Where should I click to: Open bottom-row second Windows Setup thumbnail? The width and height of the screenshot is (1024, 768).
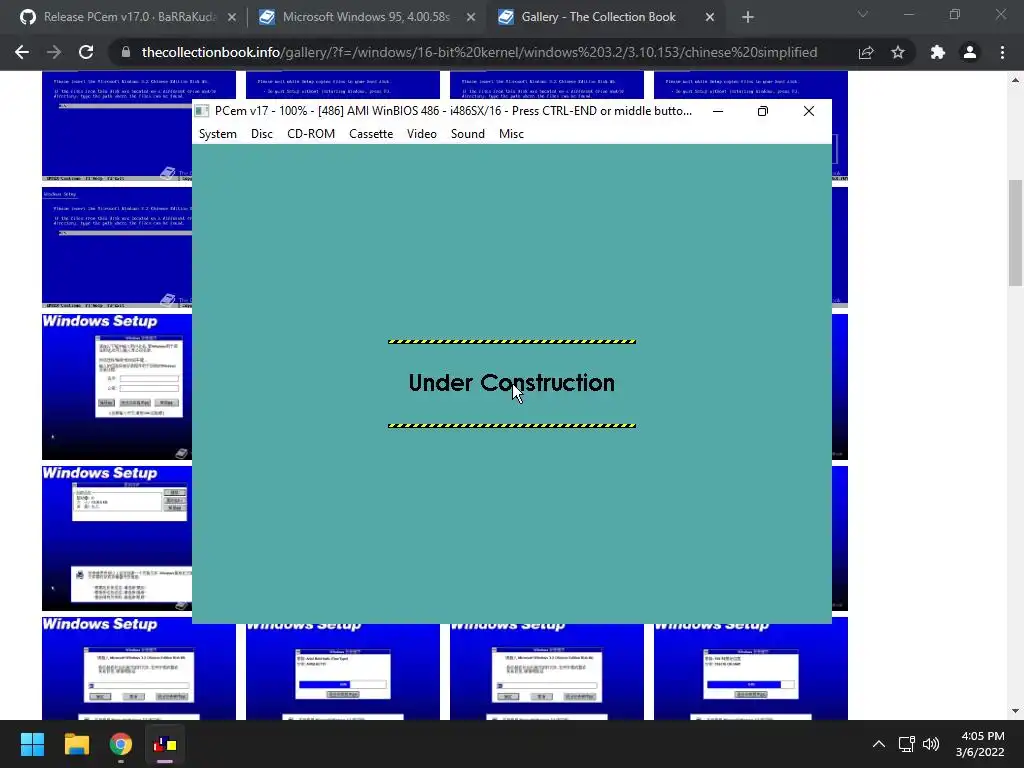[x=343, y=672]
